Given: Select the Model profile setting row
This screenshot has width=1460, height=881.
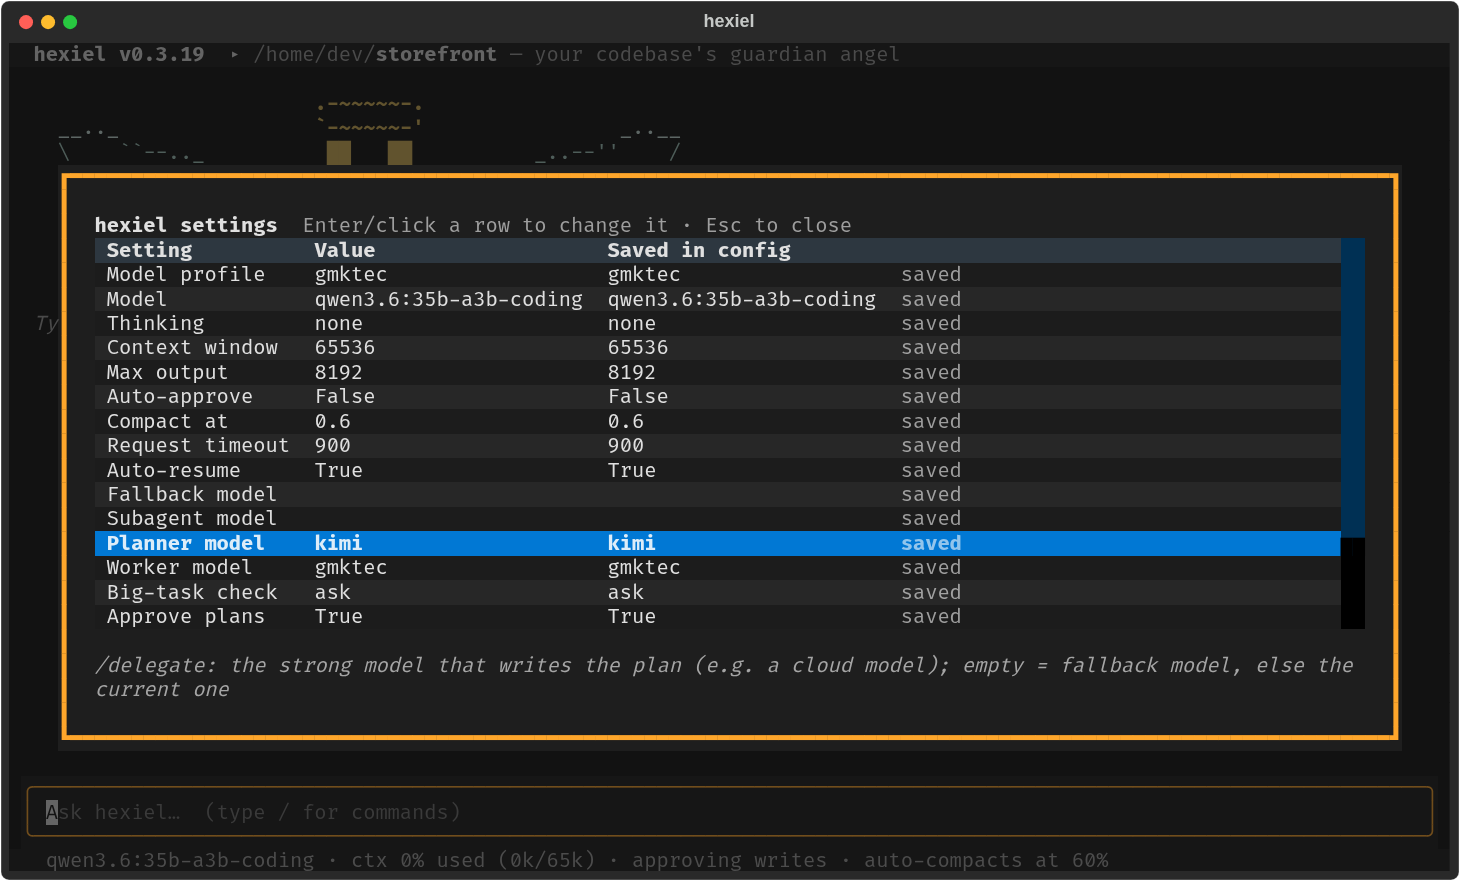Looking at the screenshot, I should [x=717, y=275].
